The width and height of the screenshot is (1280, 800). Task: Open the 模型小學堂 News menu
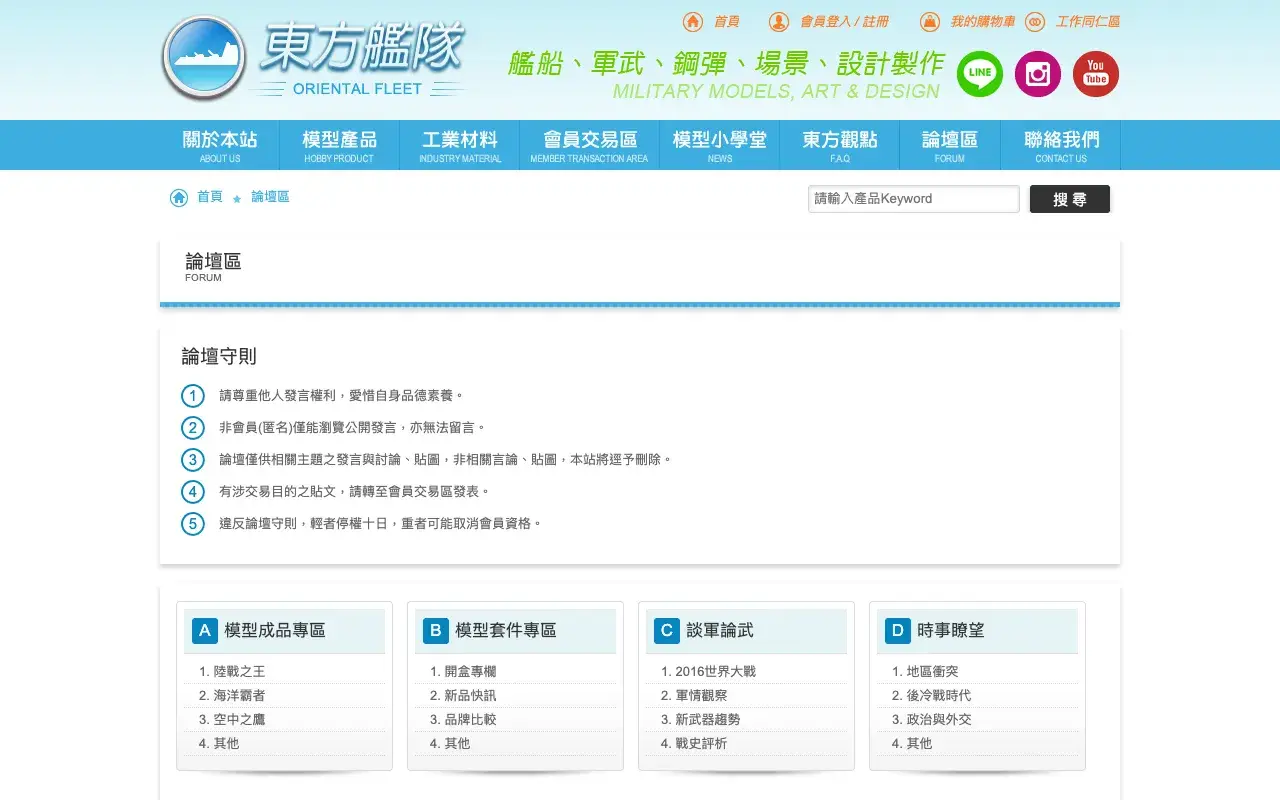720,145
